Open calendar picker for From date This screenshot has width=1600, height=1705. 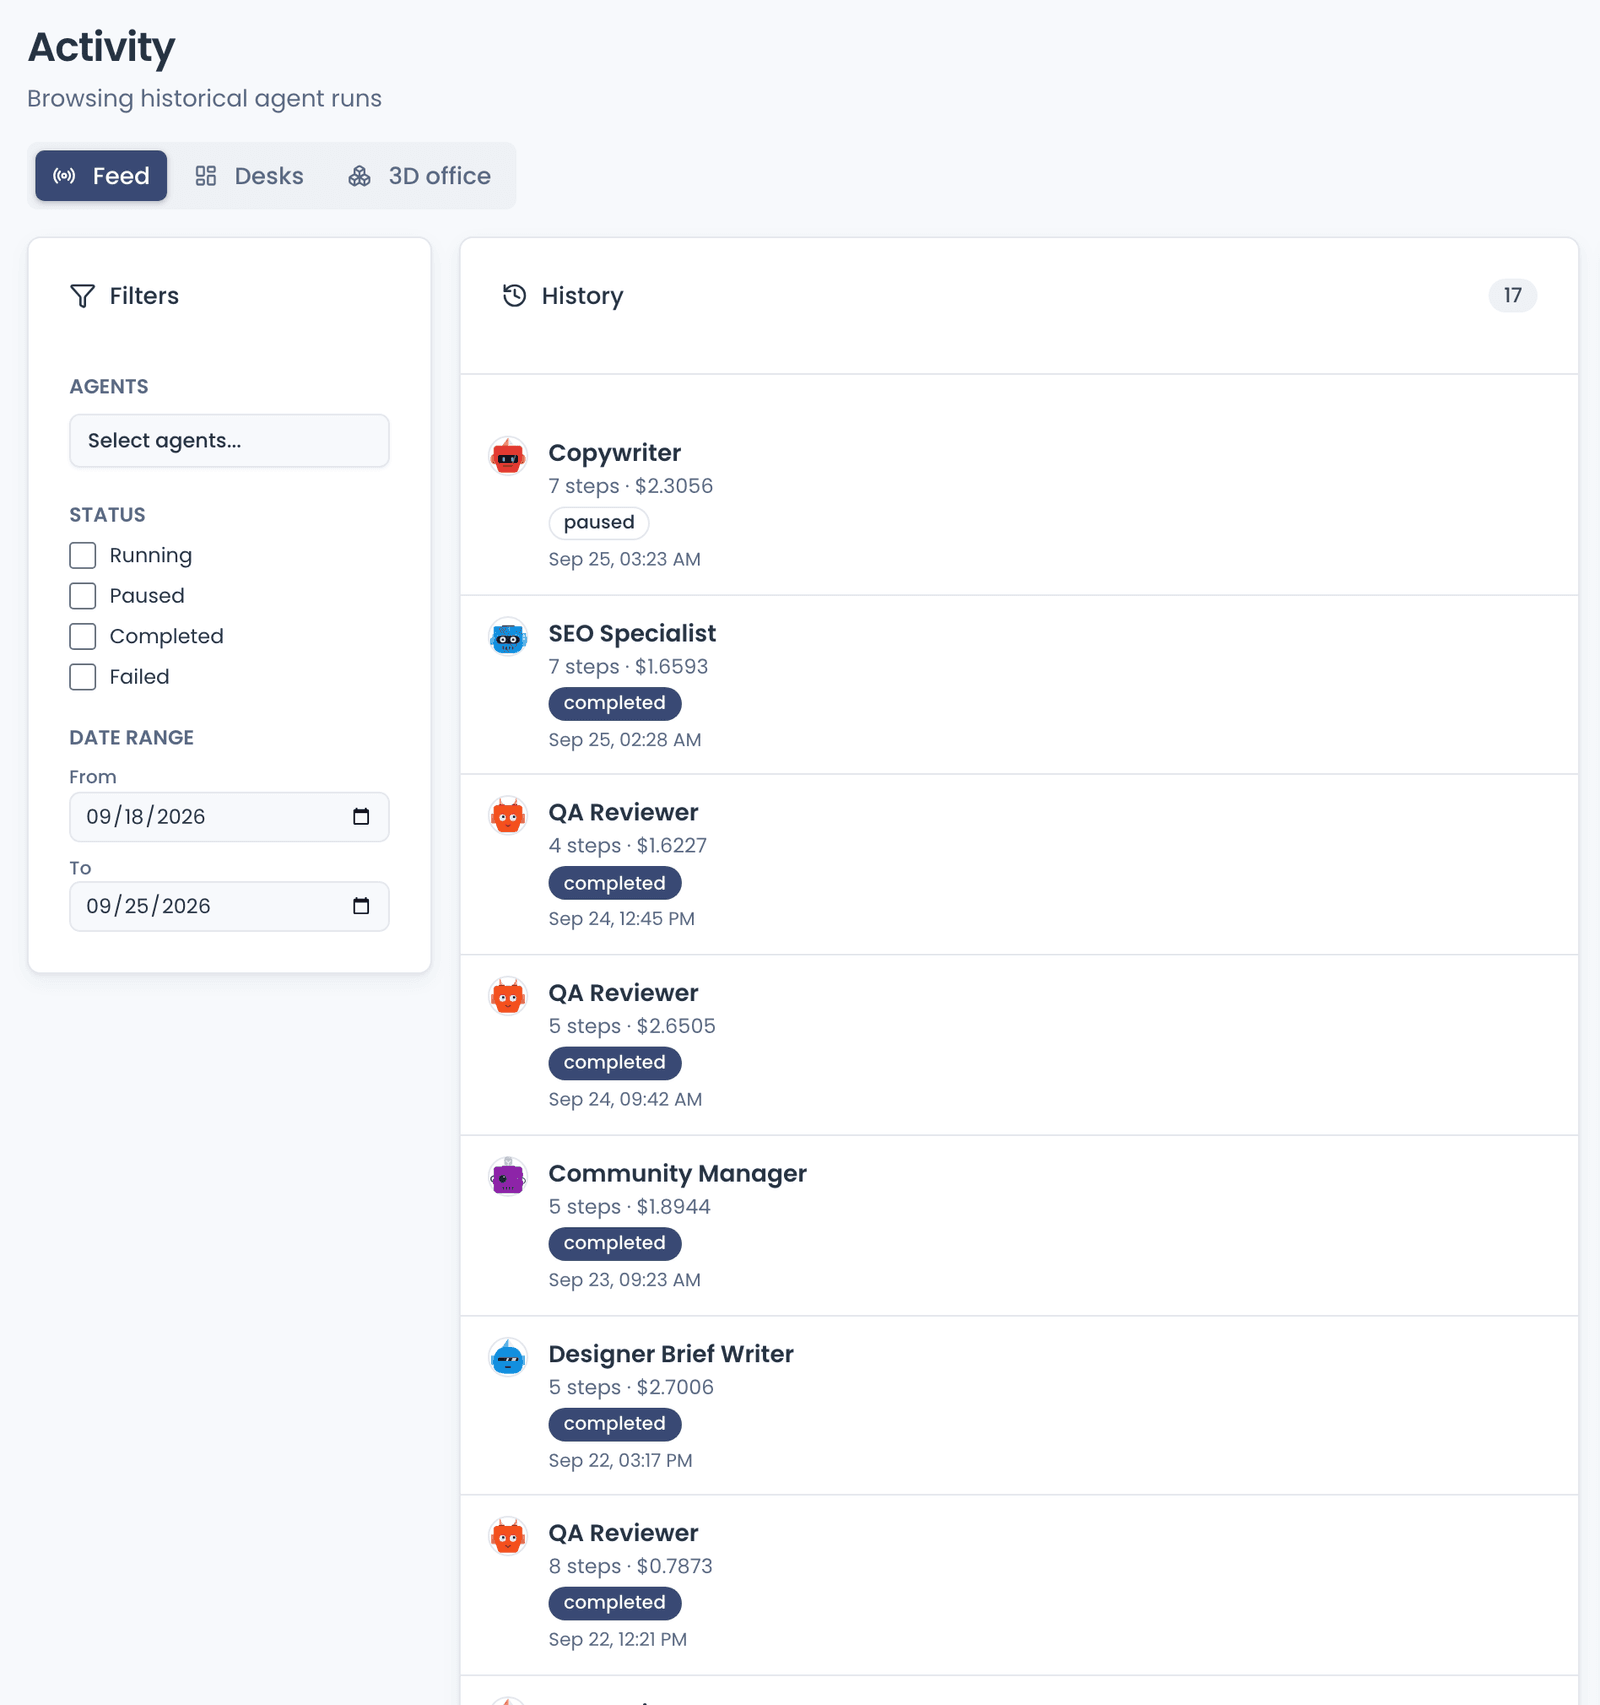[x=361, y=817]
